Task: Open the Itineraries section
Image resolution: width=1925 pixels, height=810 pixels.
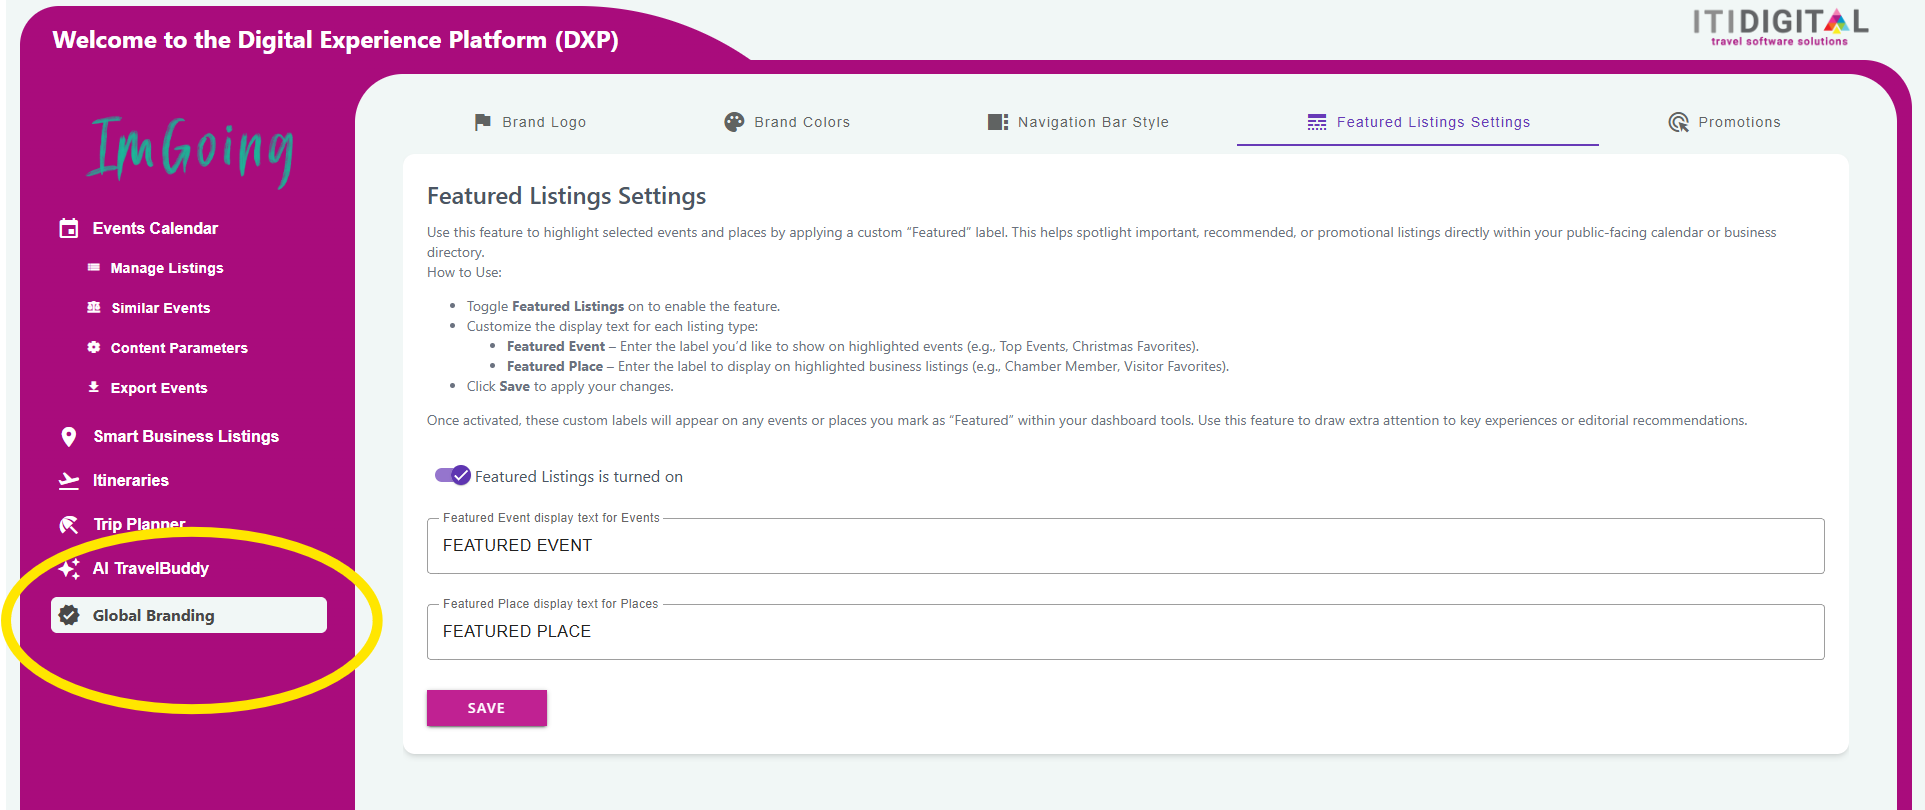Action: (131, 481)
